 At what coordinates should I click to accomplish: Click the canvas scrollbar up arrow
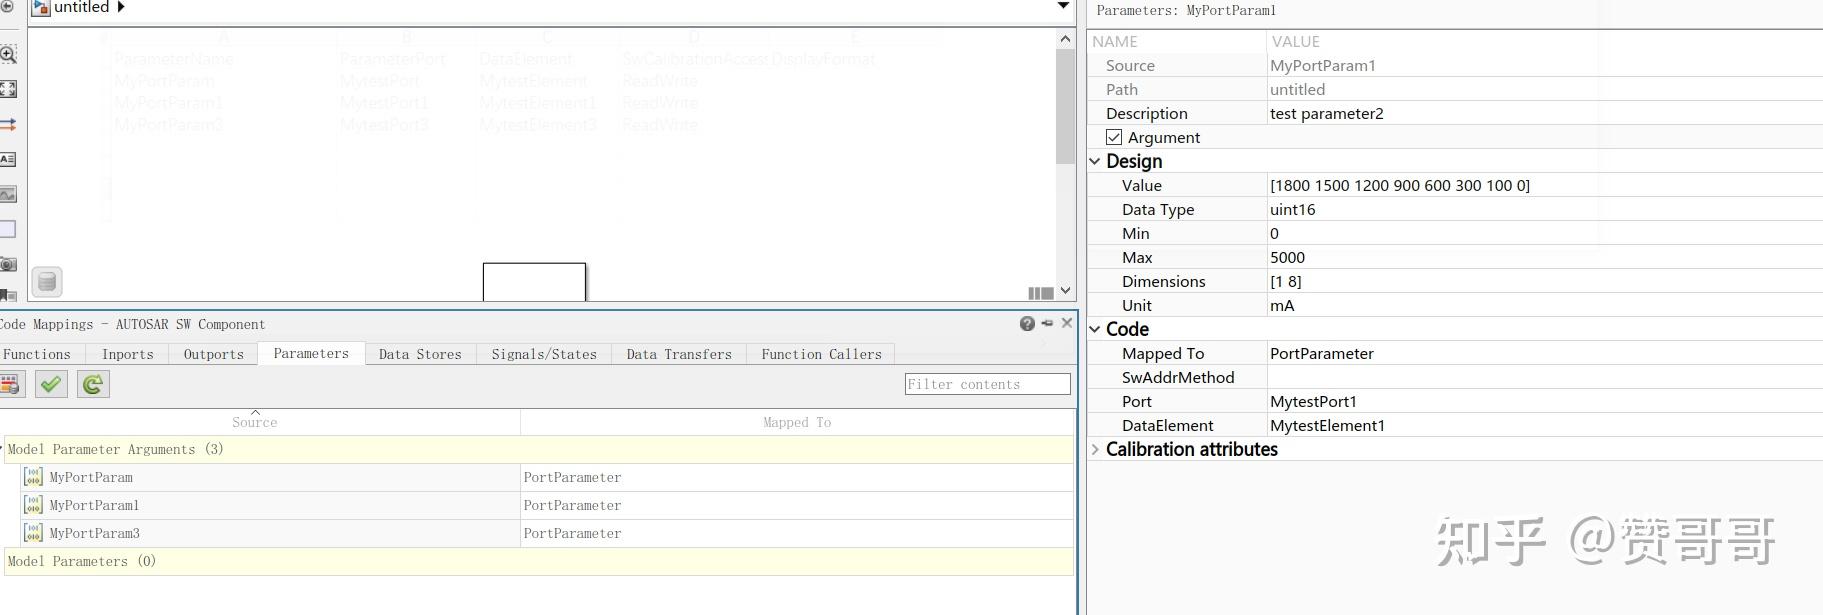[x=1066, y=38]
